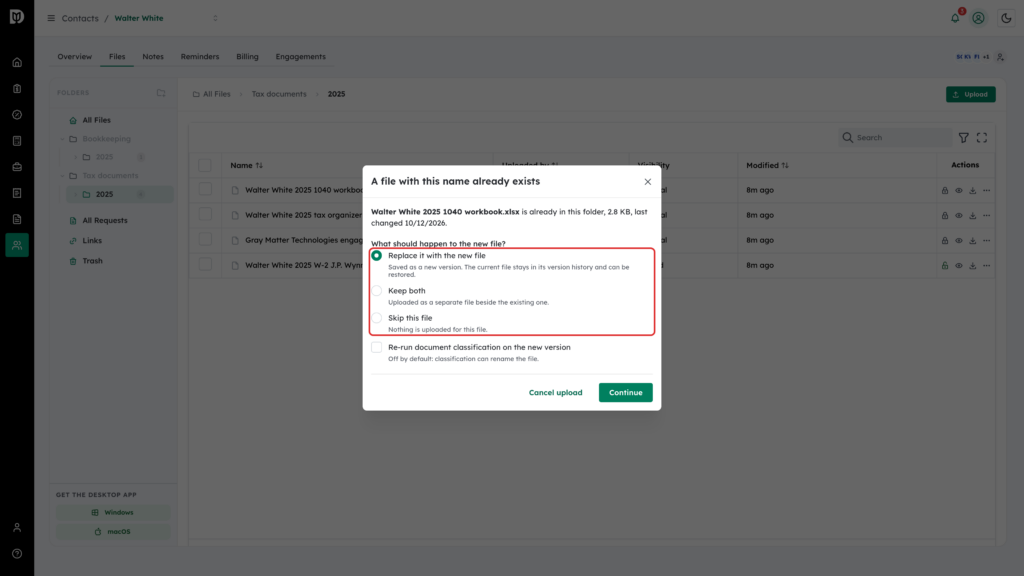
Task: Go to Contacts in the breadcrumb
Action: tap(80, 18)
